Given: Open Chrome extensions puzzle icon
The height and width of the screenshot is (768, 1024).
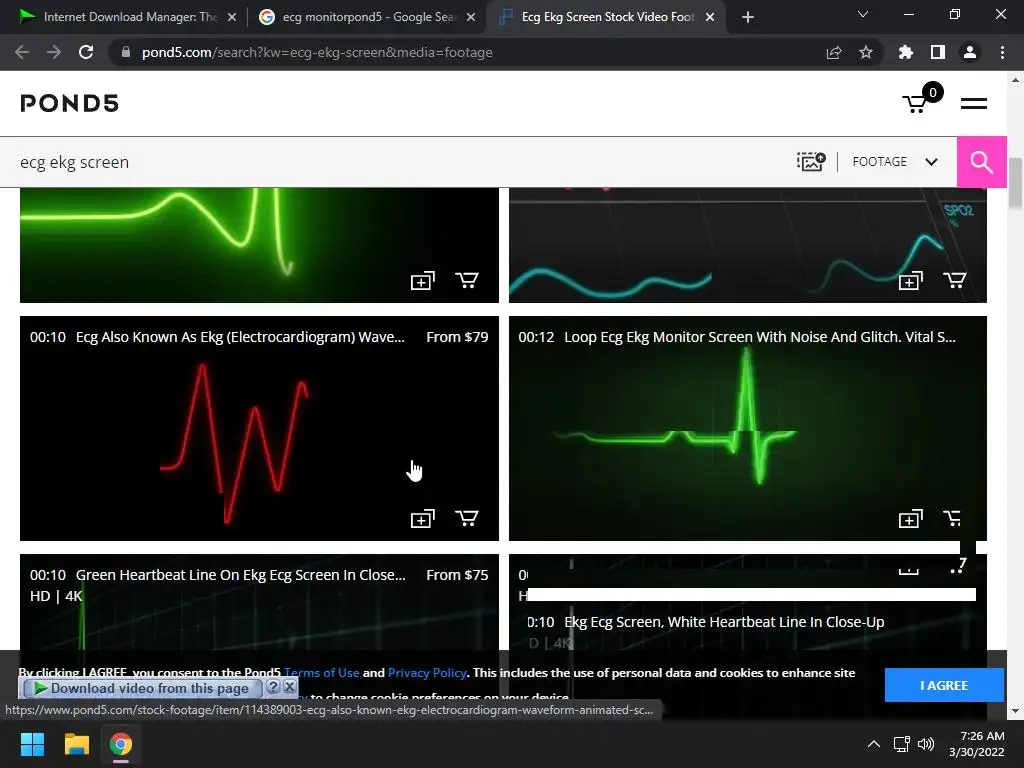Looking at the screenshot, I should [905, 52].
